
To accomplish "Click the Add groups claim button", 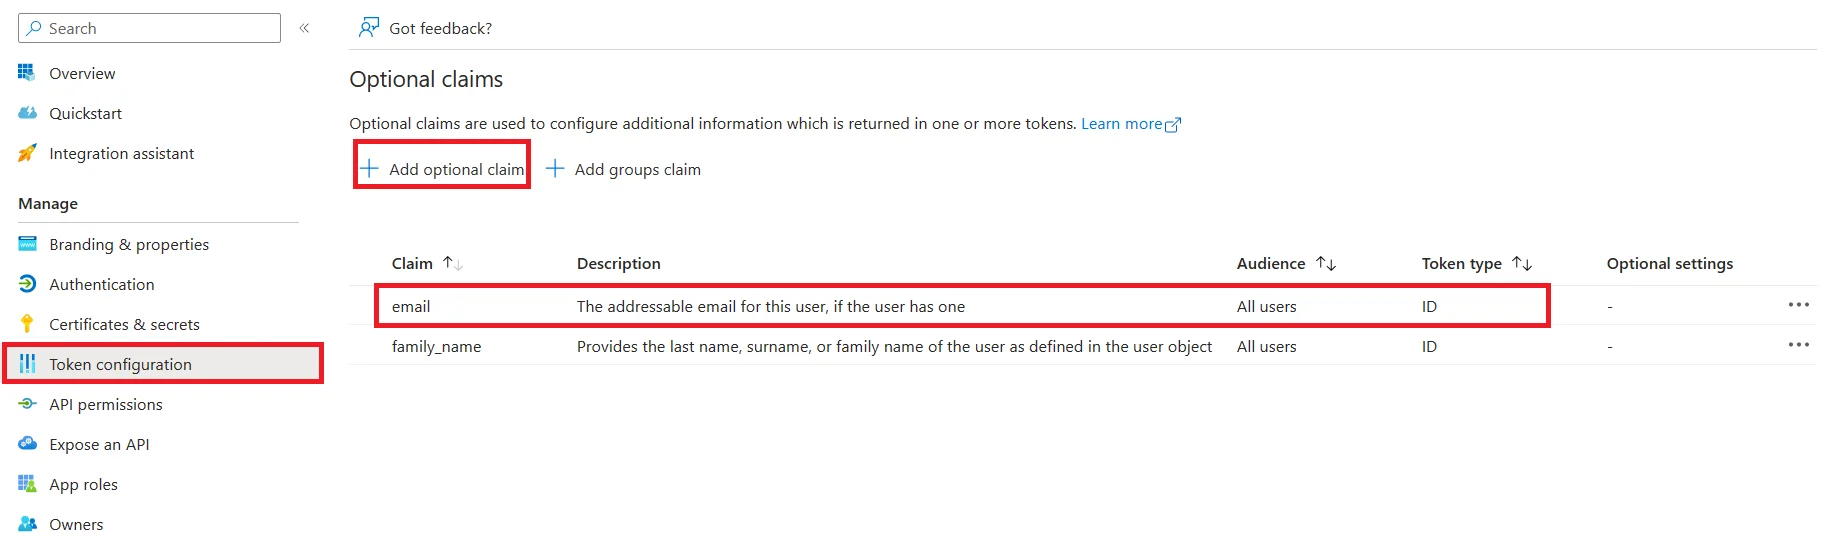I will (623, 169).
